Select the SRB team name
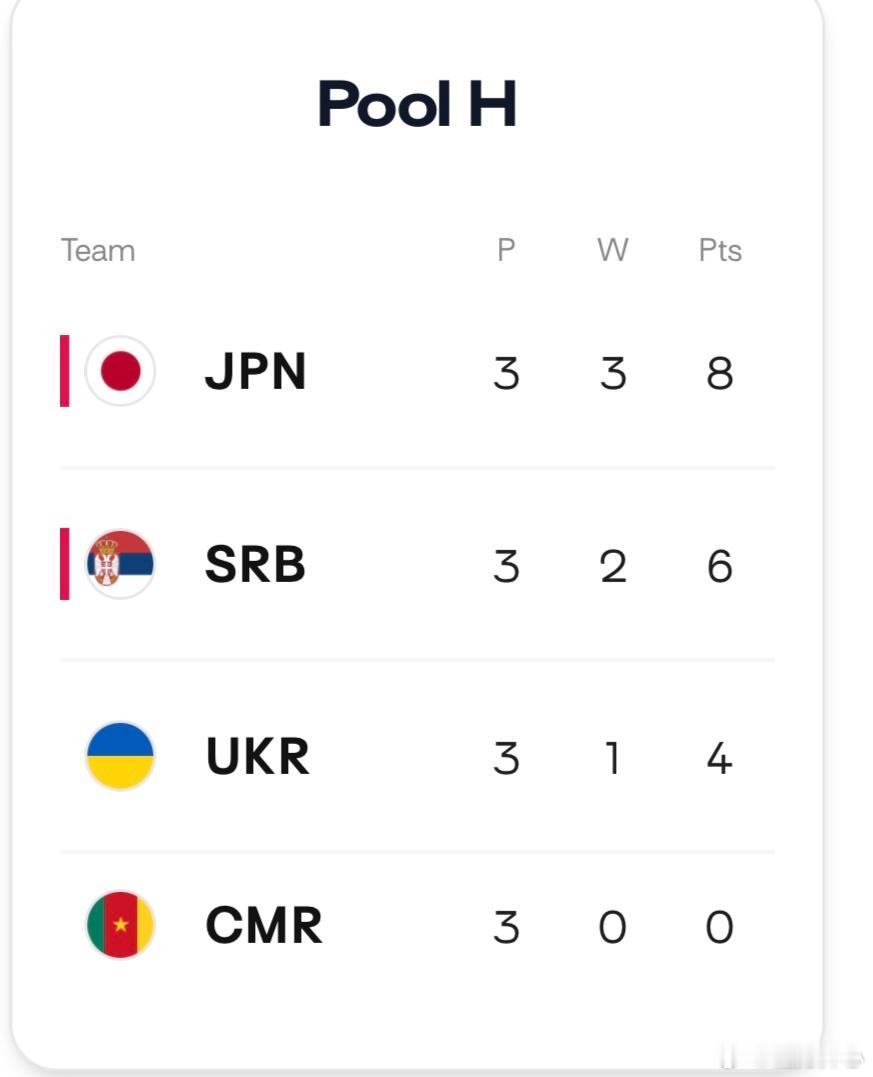 tap(256, 565)
